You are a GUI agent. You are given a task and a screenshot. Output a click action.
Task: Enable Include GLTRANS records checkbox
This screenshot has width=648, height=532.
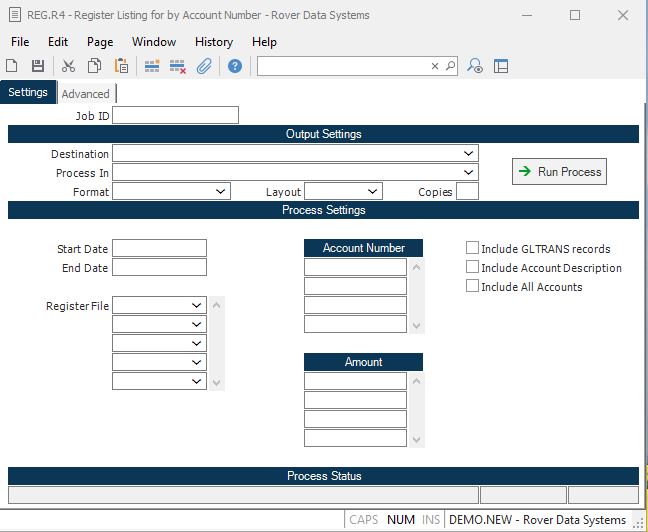[473, 248]
